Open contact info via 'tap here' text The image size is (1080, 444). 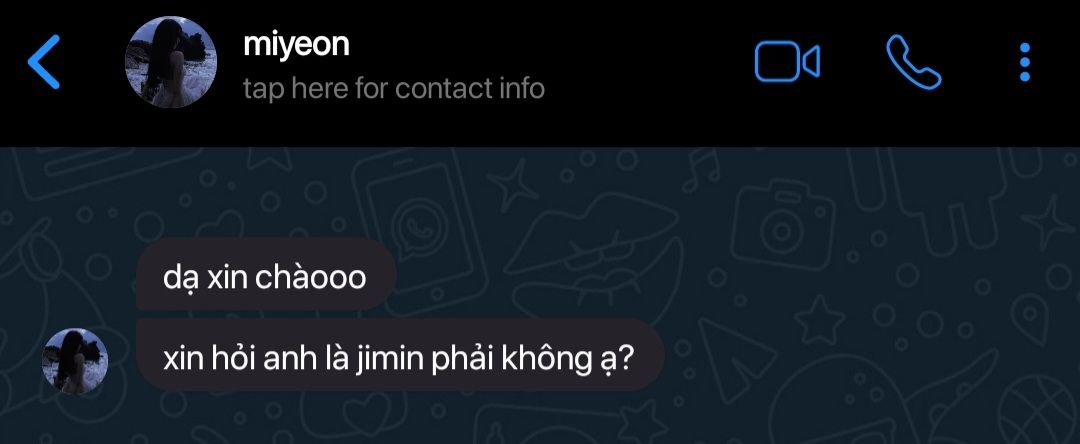tap(394, 88)
